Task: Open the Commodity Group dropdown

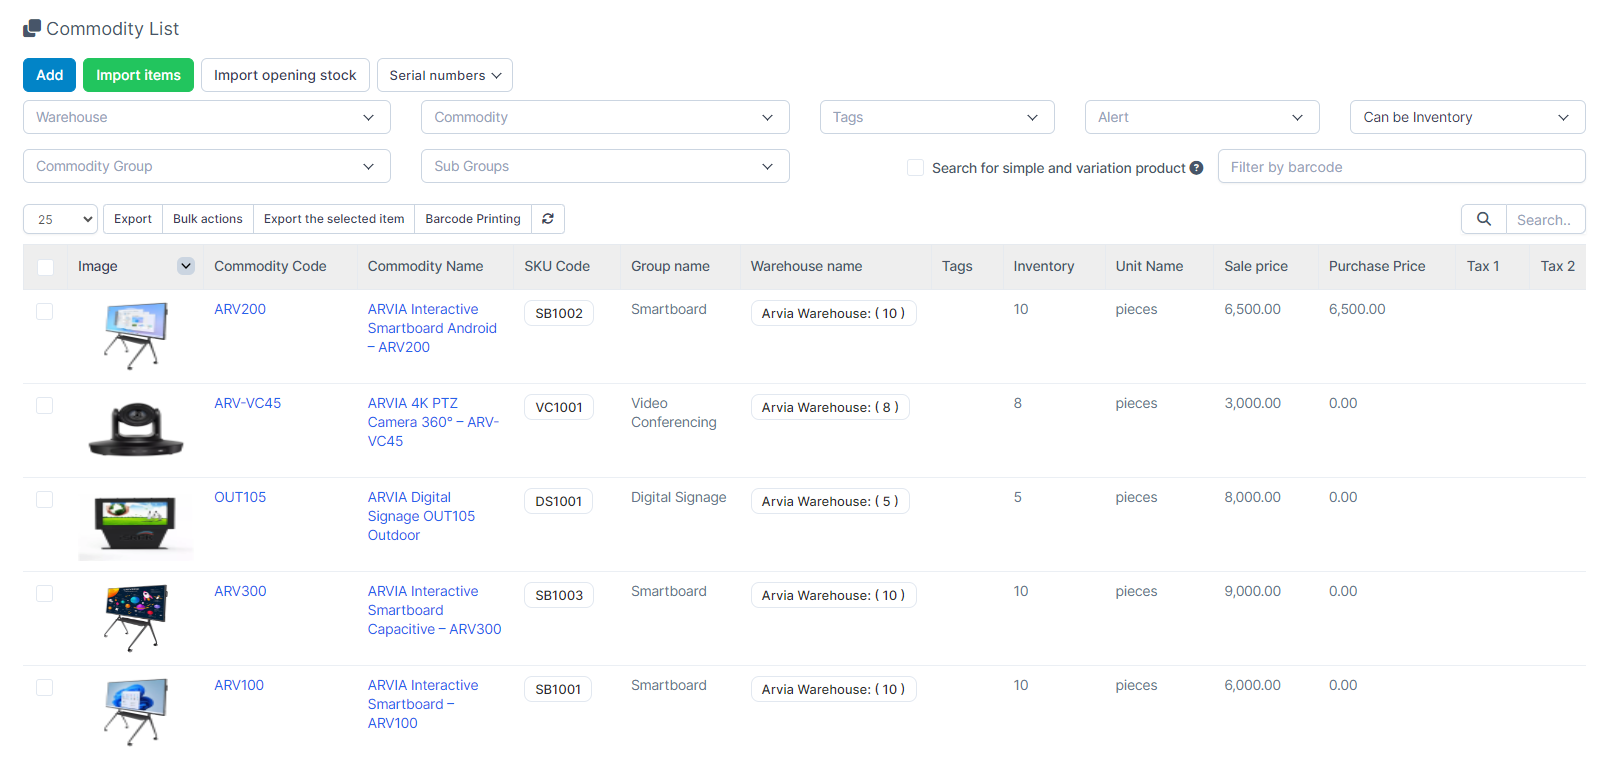Action: (x=207, y=166)
